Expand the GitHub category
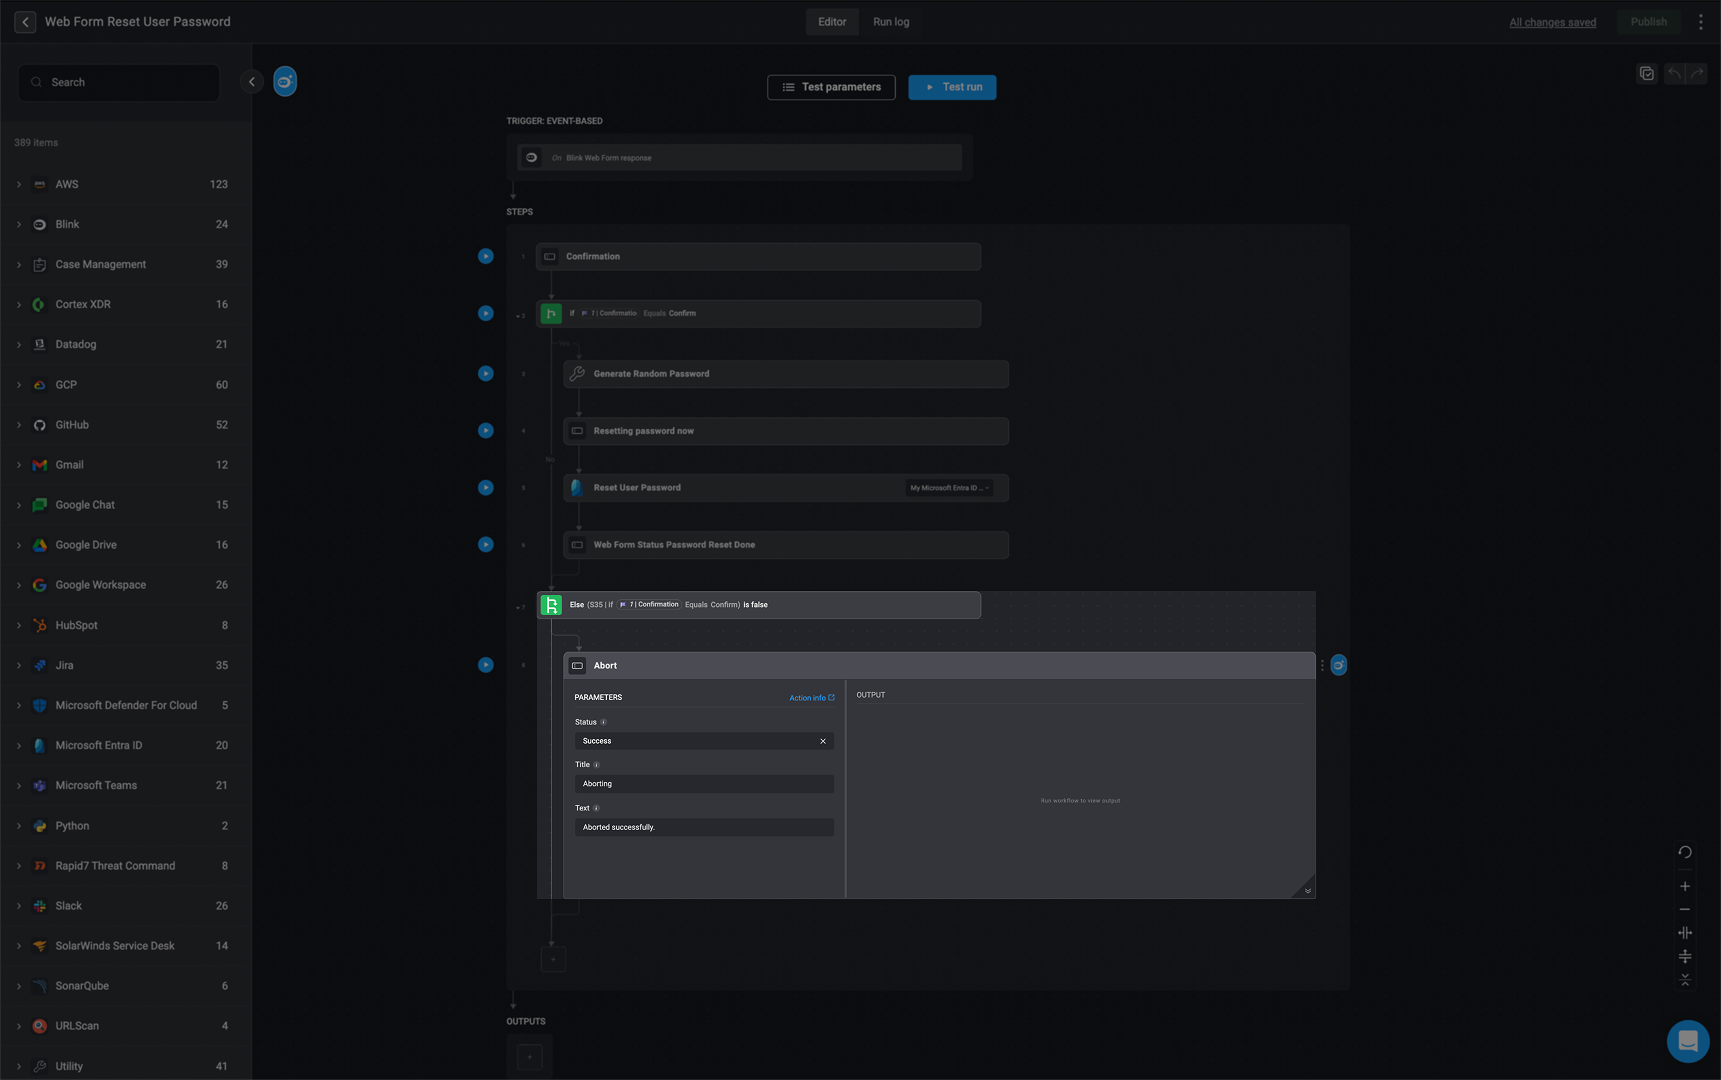Image resolution: width=1721 pixels, height=1080 pixels. pos(19,425)
